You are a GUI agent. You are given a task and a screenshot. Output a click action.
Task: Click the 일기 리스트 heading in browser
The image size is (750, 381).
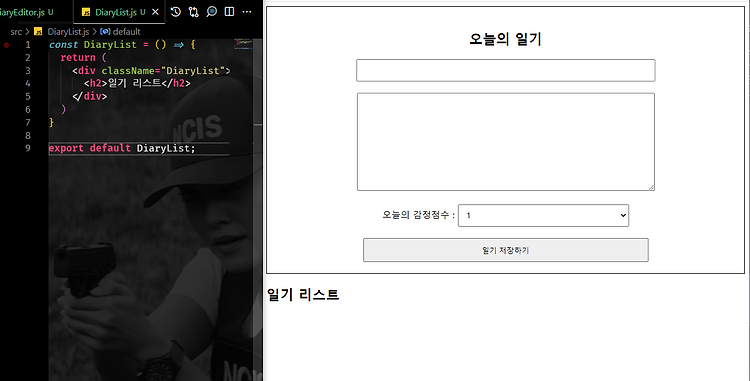pyautogui.click(x=303, y=294)
